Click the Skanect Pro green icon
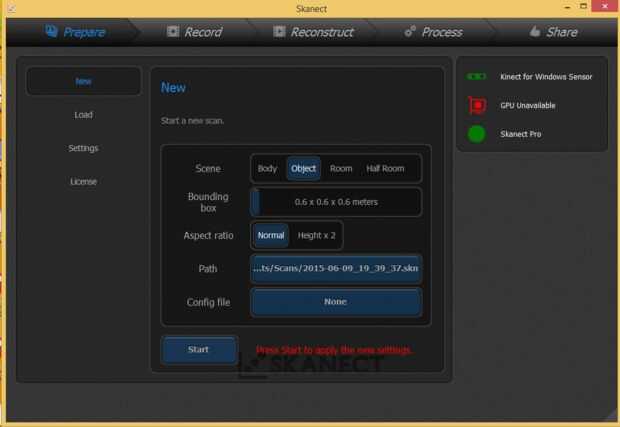Viewport: 620px width, 427px height. pyautogui.click(x=476, y=134)
